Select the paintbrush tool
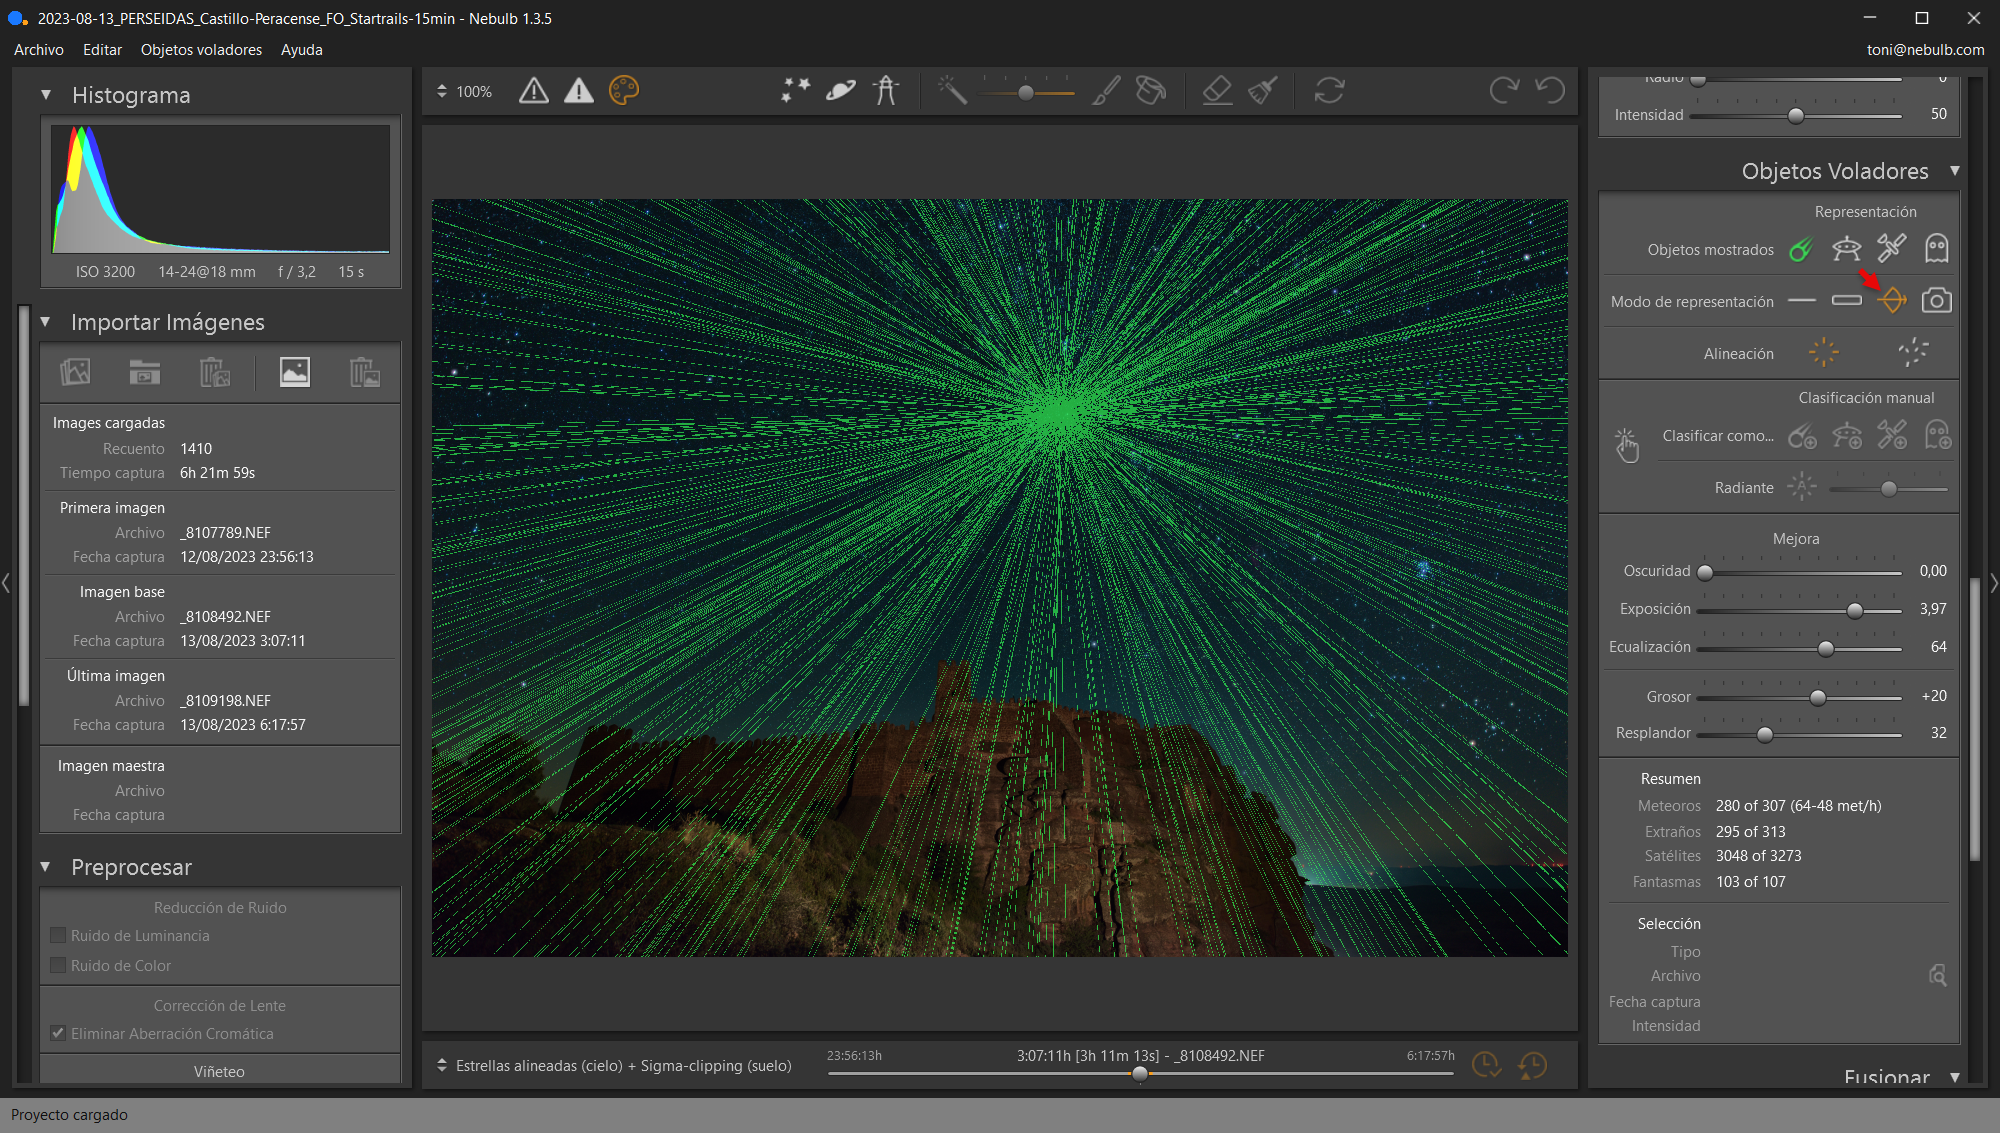The width and height of the screenshot is (2000, 1133). pyautogui.click(x=1106, y=91)
